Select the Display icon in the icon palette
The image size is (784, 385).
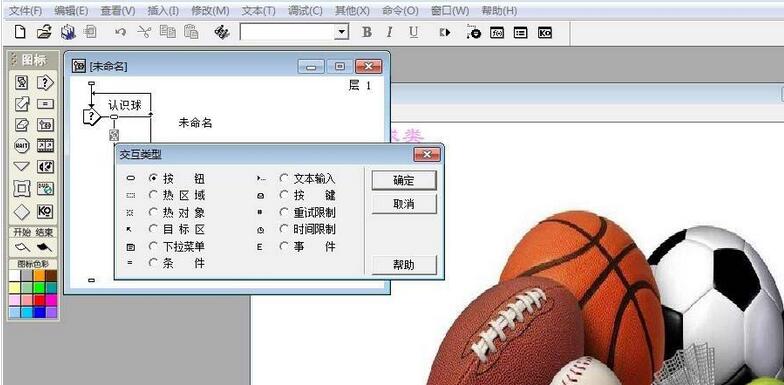coord(22,82)
